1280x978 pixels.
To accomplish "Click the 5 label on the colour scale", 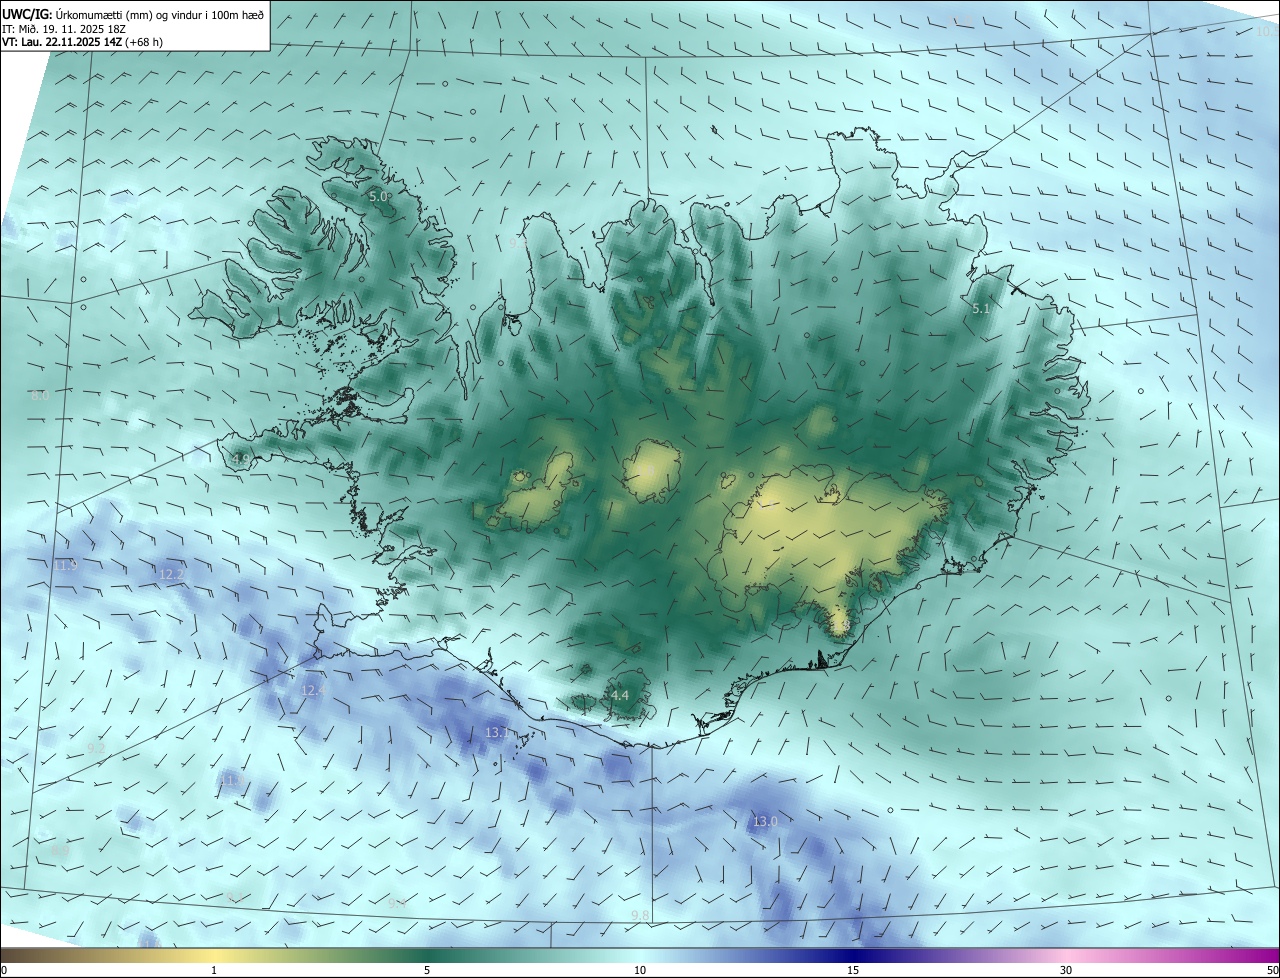I will (427, 970).
